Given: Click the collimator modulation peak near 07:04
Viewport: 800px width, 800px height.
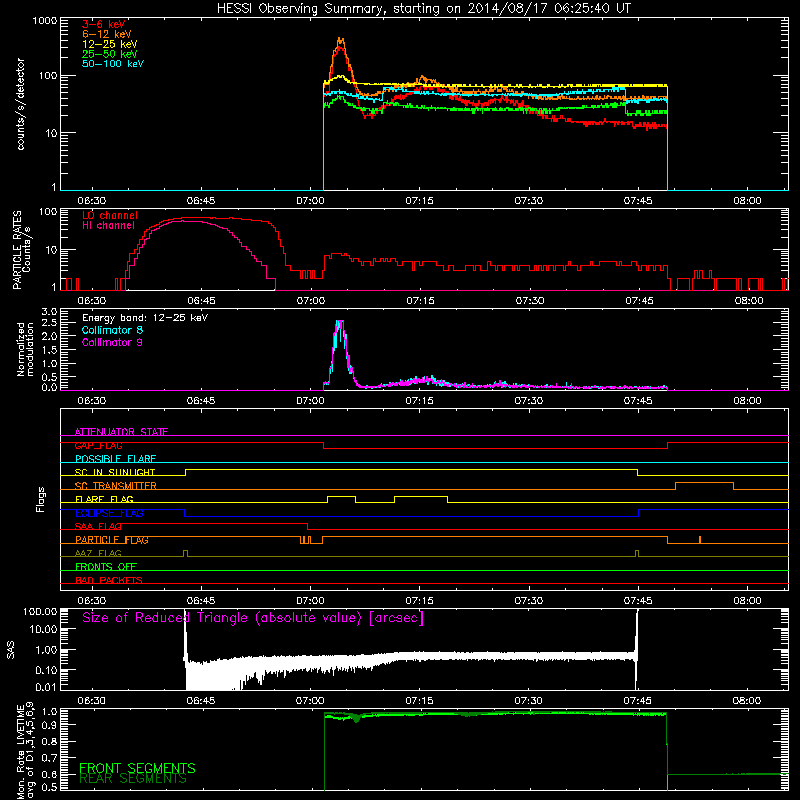Looking at the screenshot, I should click(339, 324).
